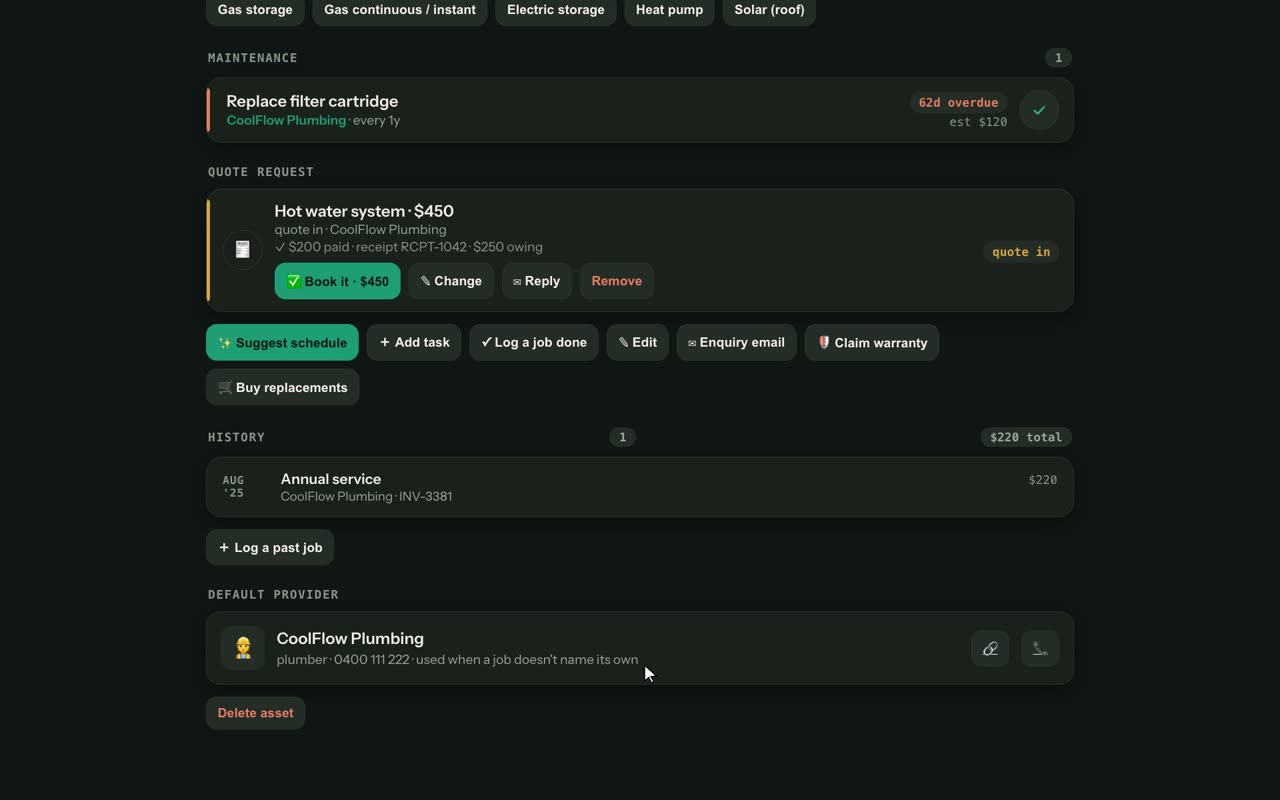Click the plumber avatar icon in Default Provider
1280x800 pixels.
pos(242,648)
